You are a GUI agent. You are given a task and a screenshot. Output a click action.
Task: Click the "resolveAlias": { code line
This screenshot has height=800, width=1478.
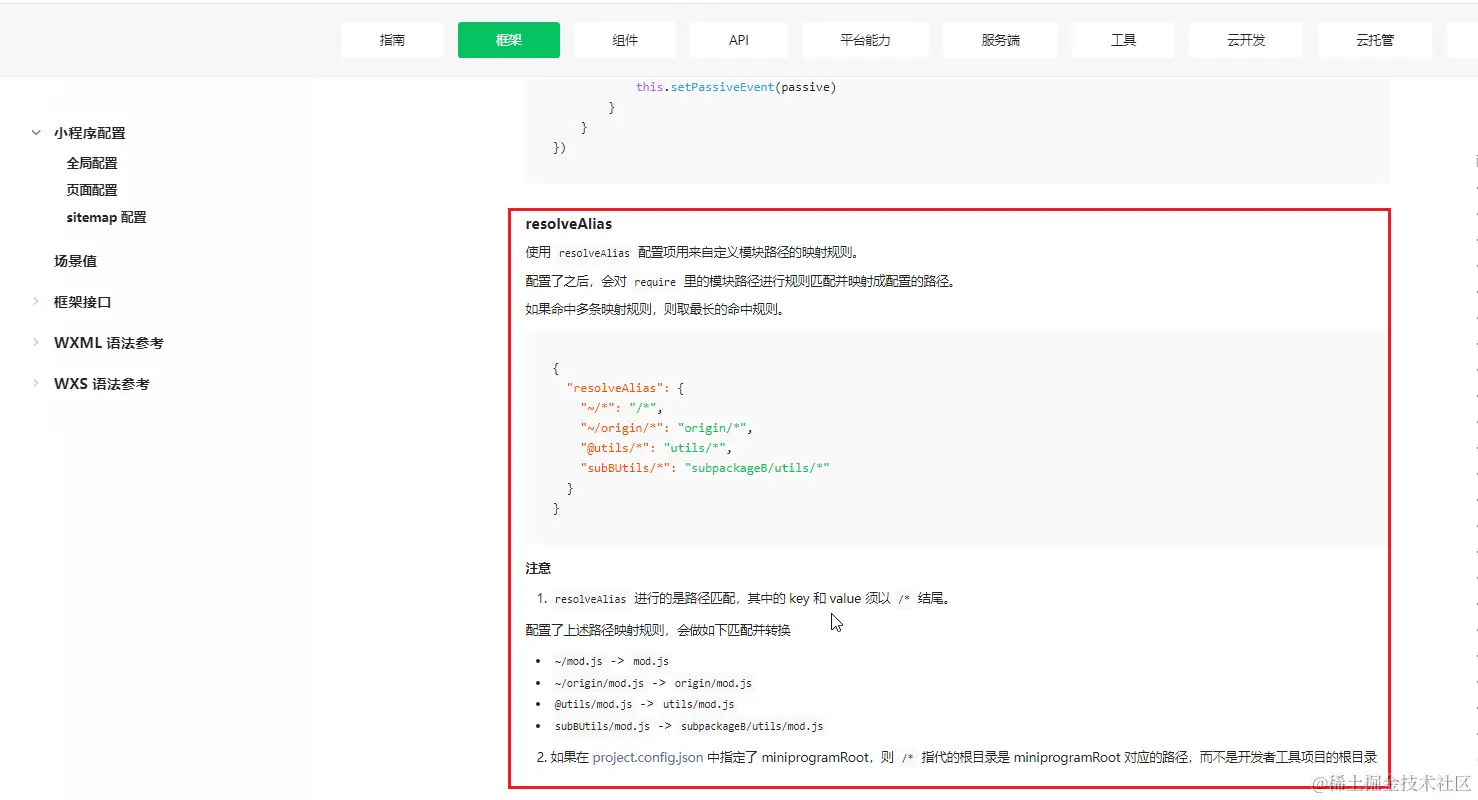(625, 387)
